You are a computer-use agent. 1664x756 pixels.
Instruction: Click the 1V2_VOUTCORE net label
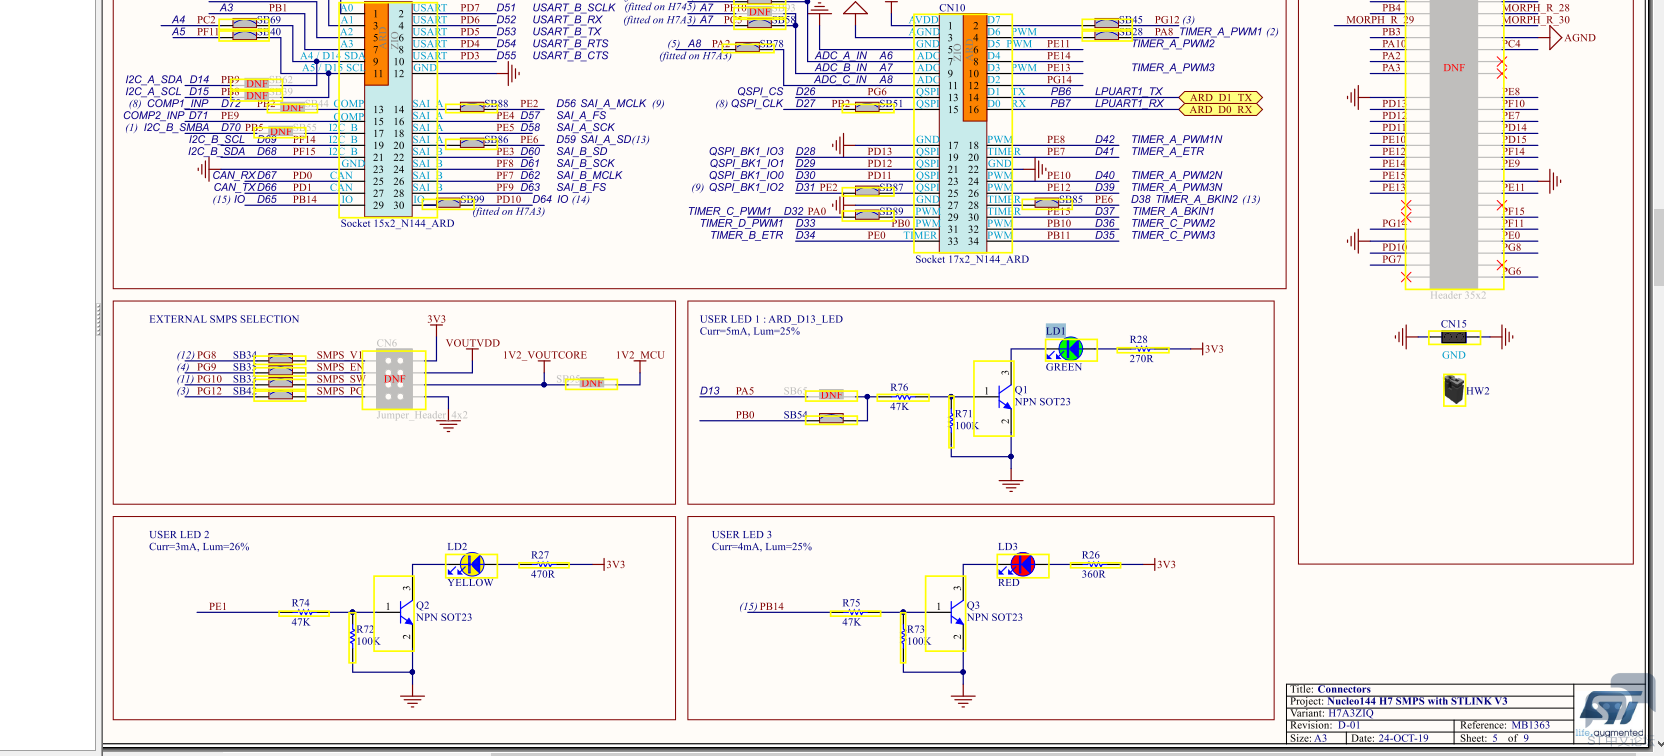545,355
